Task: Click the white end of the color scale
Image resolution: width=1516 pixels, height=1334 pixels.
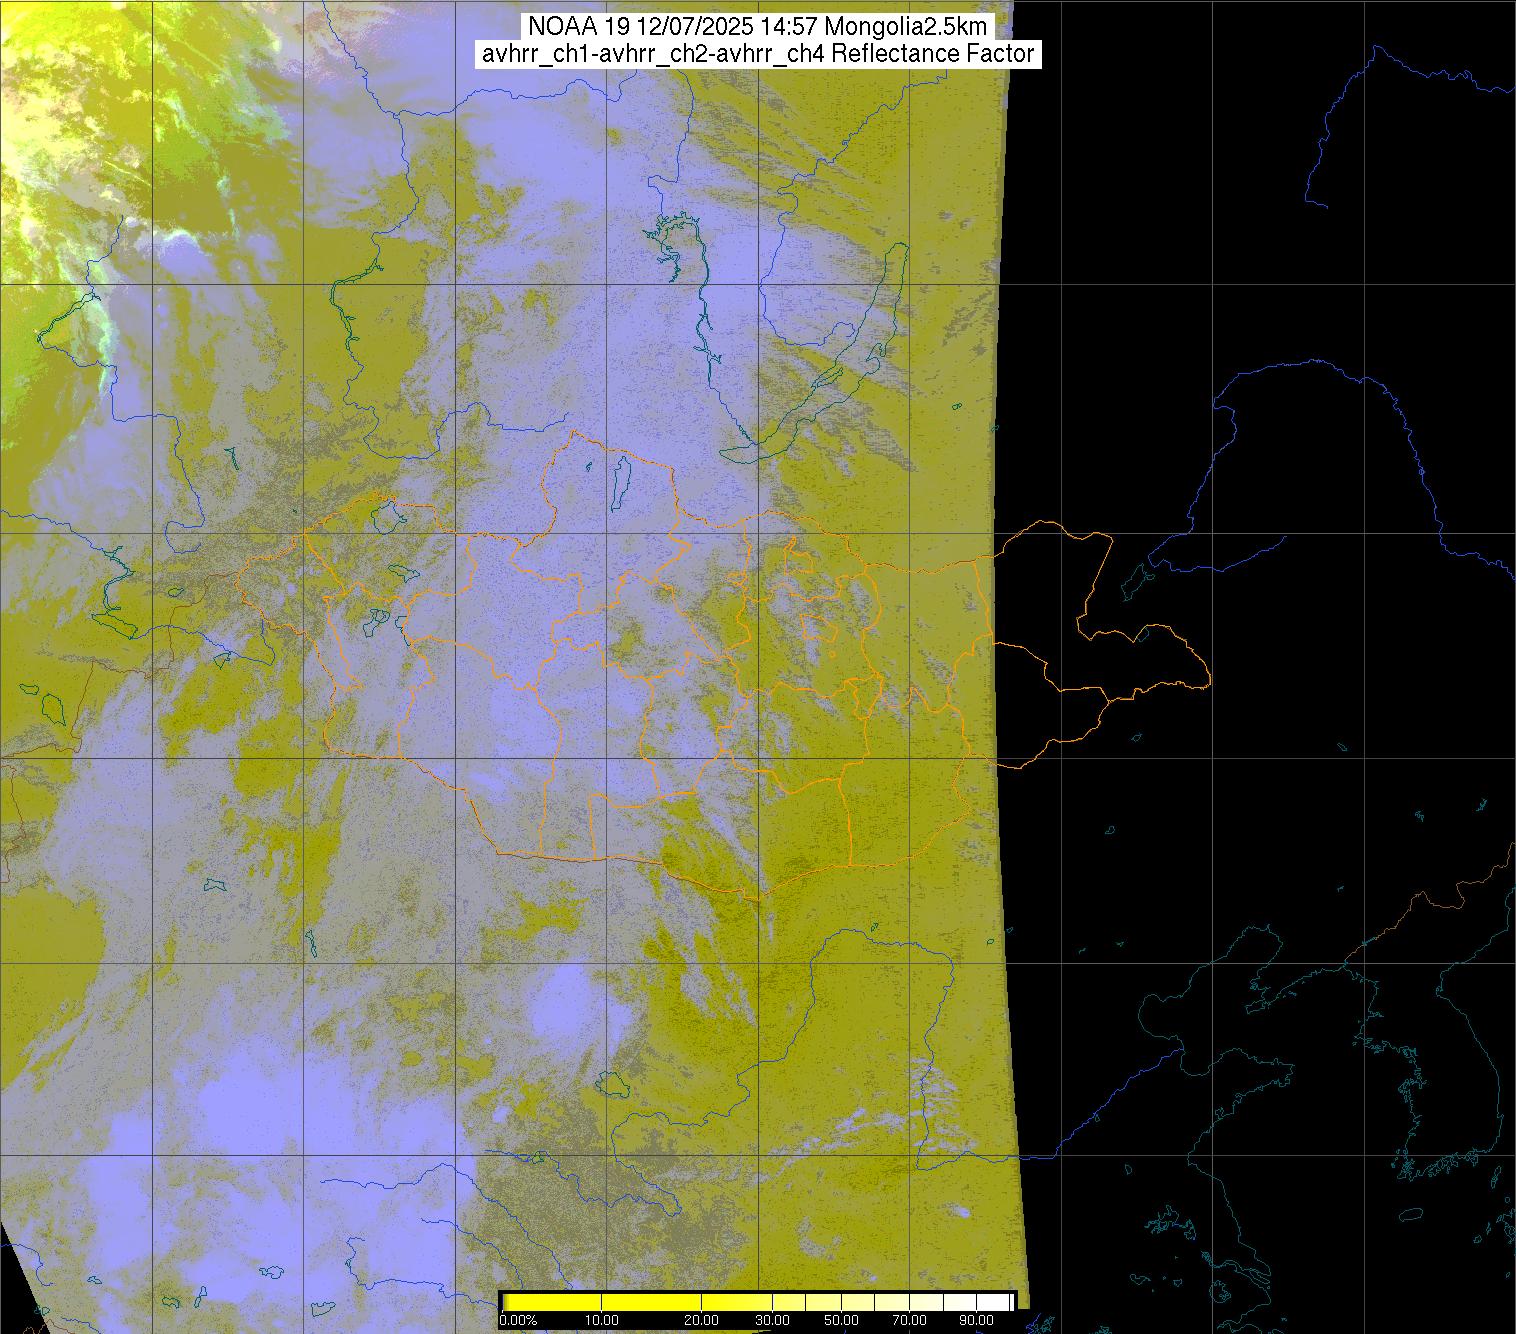Action: point(1000,1302)
